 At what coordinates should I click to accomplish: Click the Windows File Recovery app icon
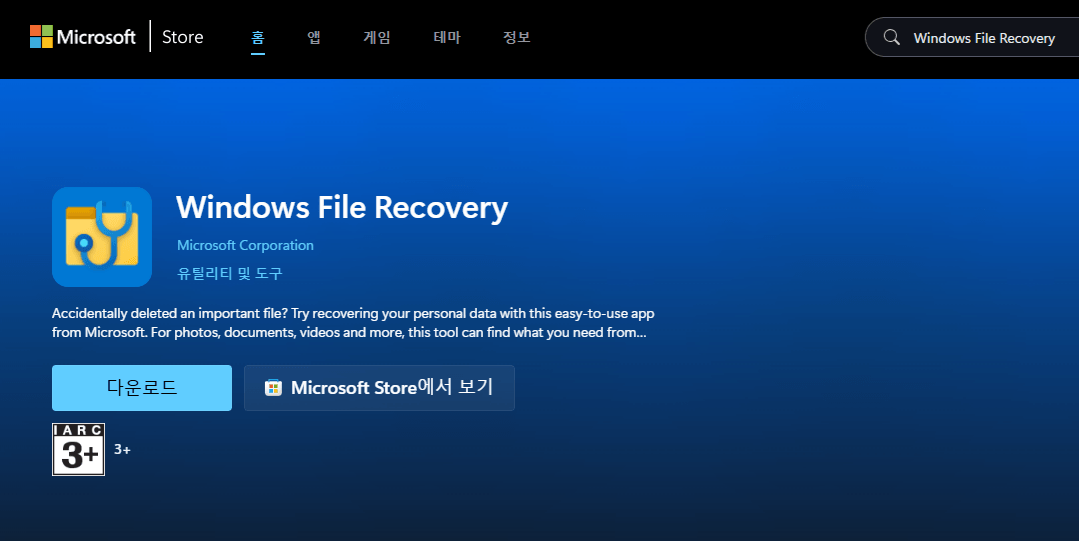(x=102, y=237)
